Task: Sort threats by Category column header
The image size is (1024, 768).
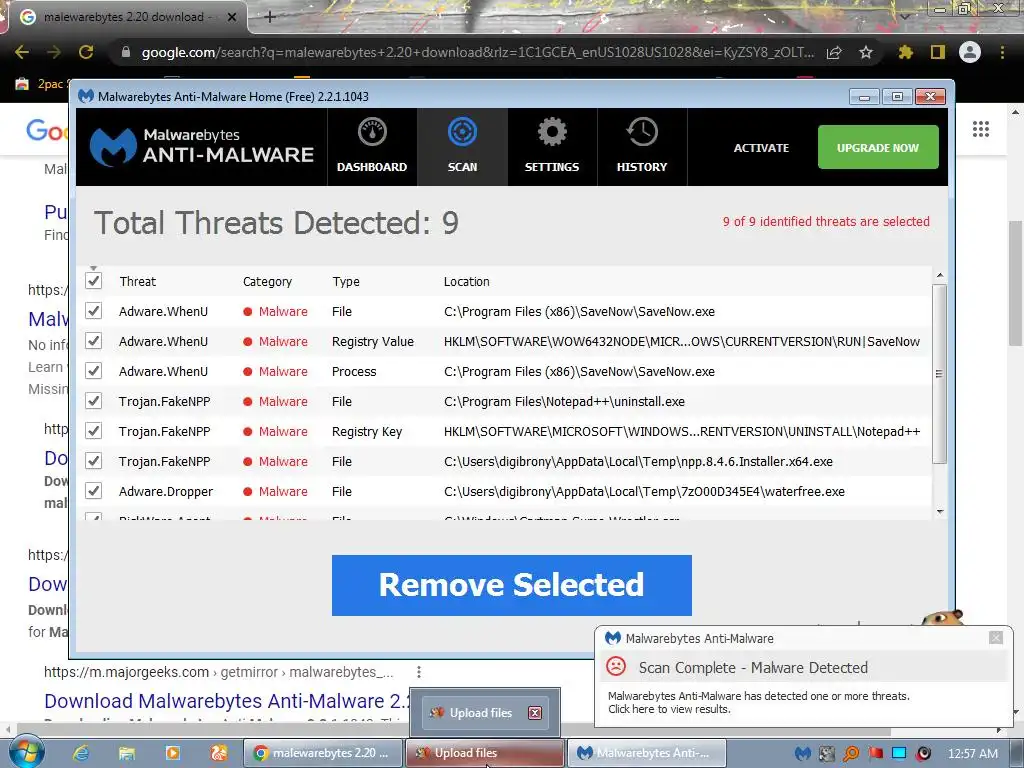Action: [267, 281]
